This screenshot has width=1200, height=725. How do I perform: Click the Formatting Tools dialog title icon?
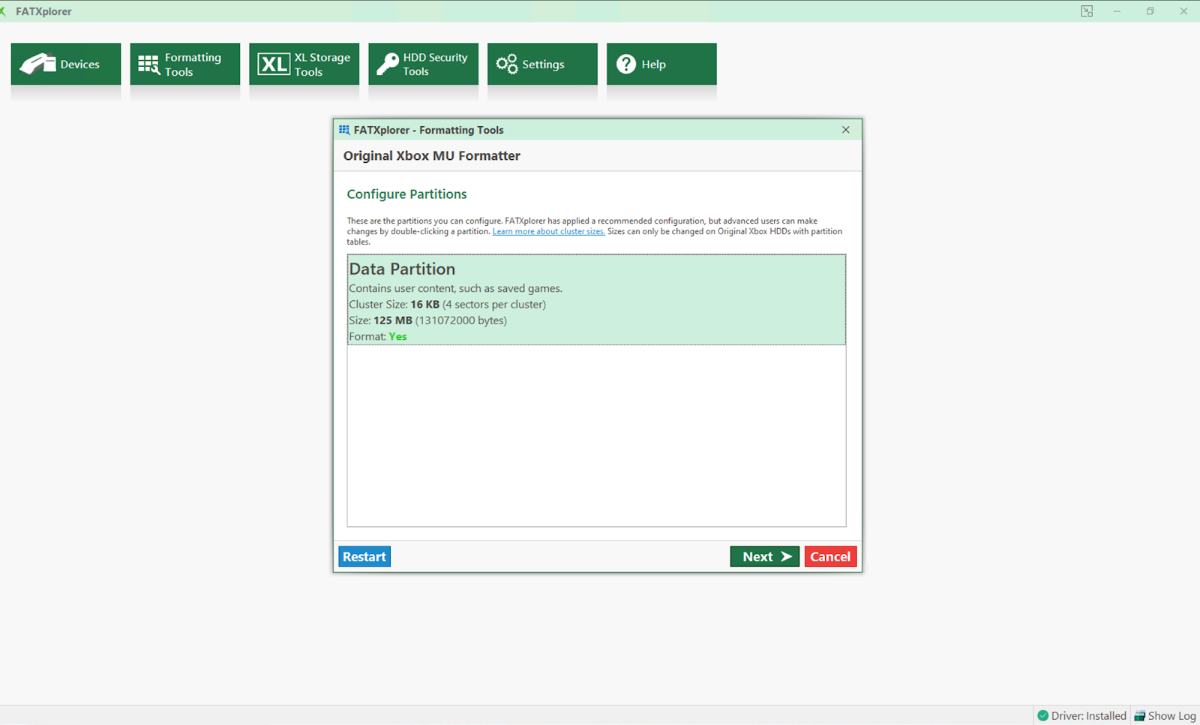344,130
